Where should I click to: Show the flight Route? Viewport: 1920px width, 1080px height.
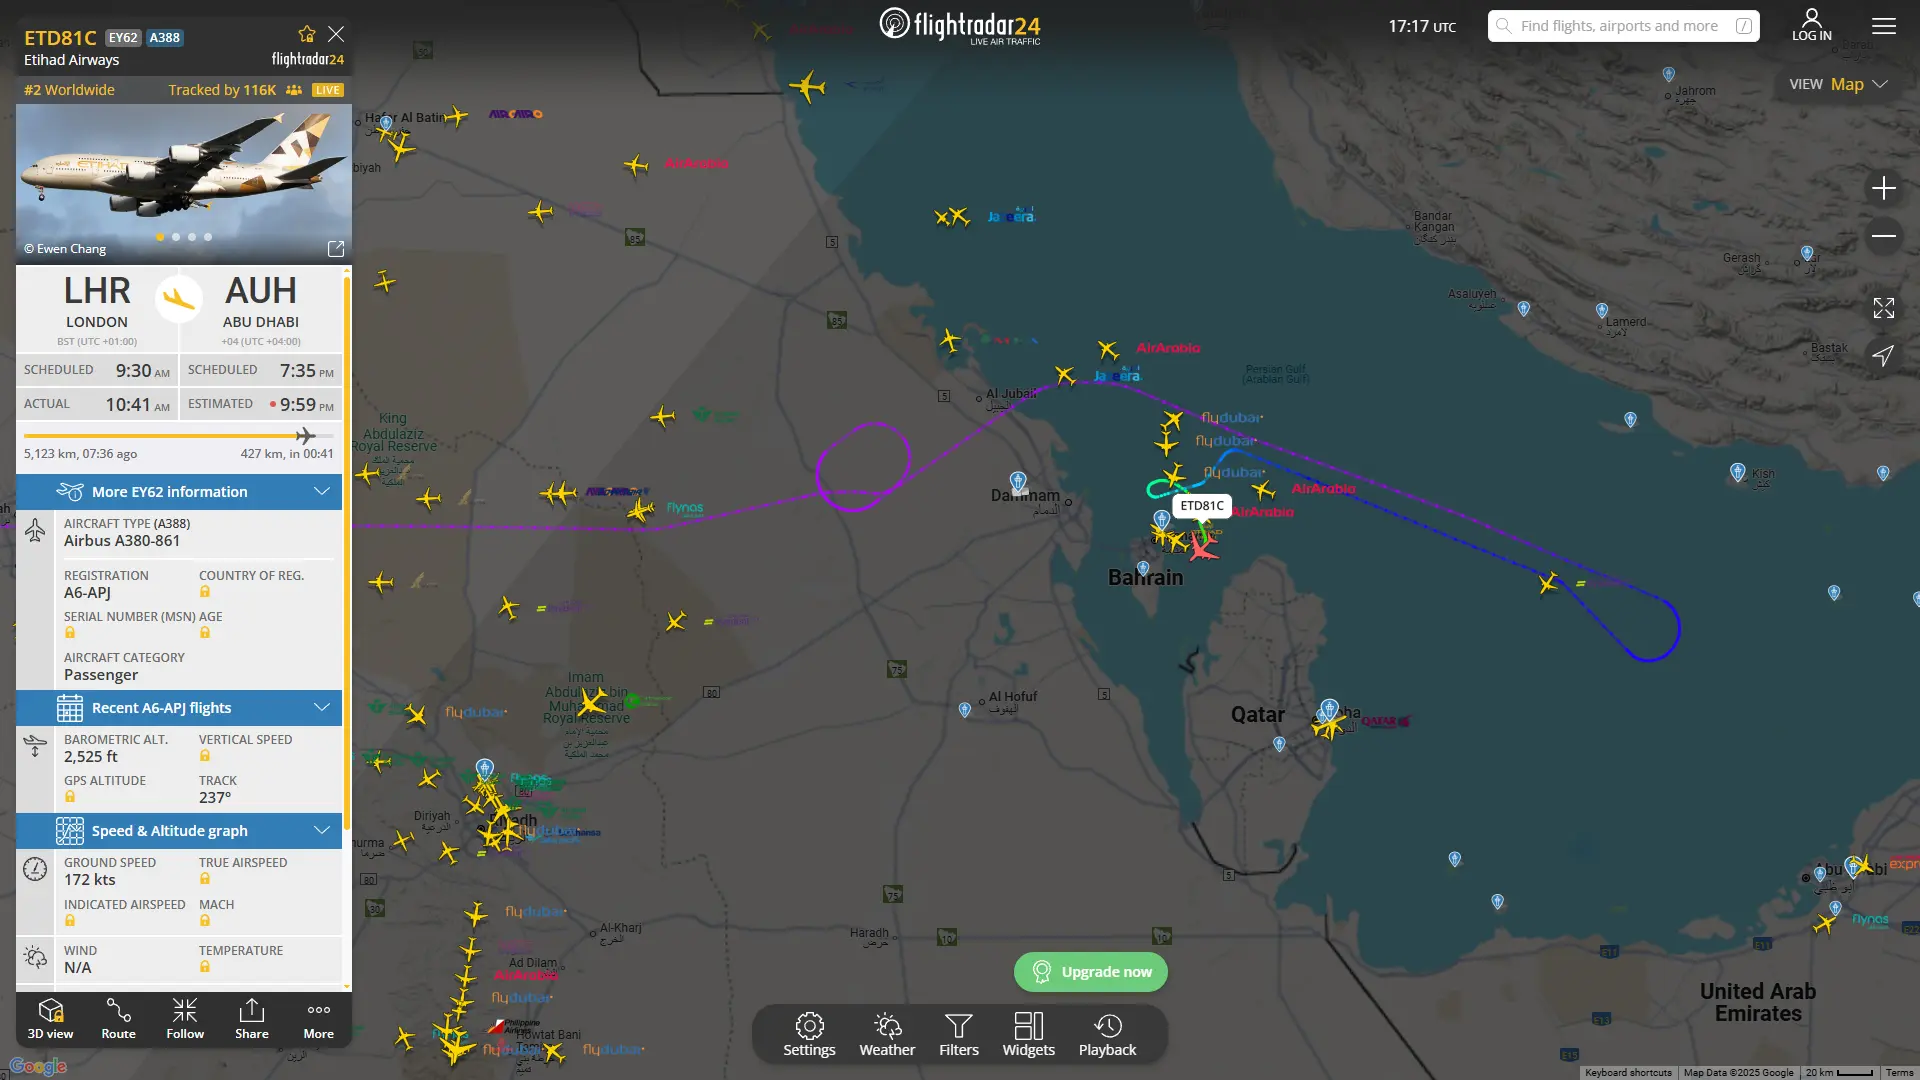coord(118,1019)
